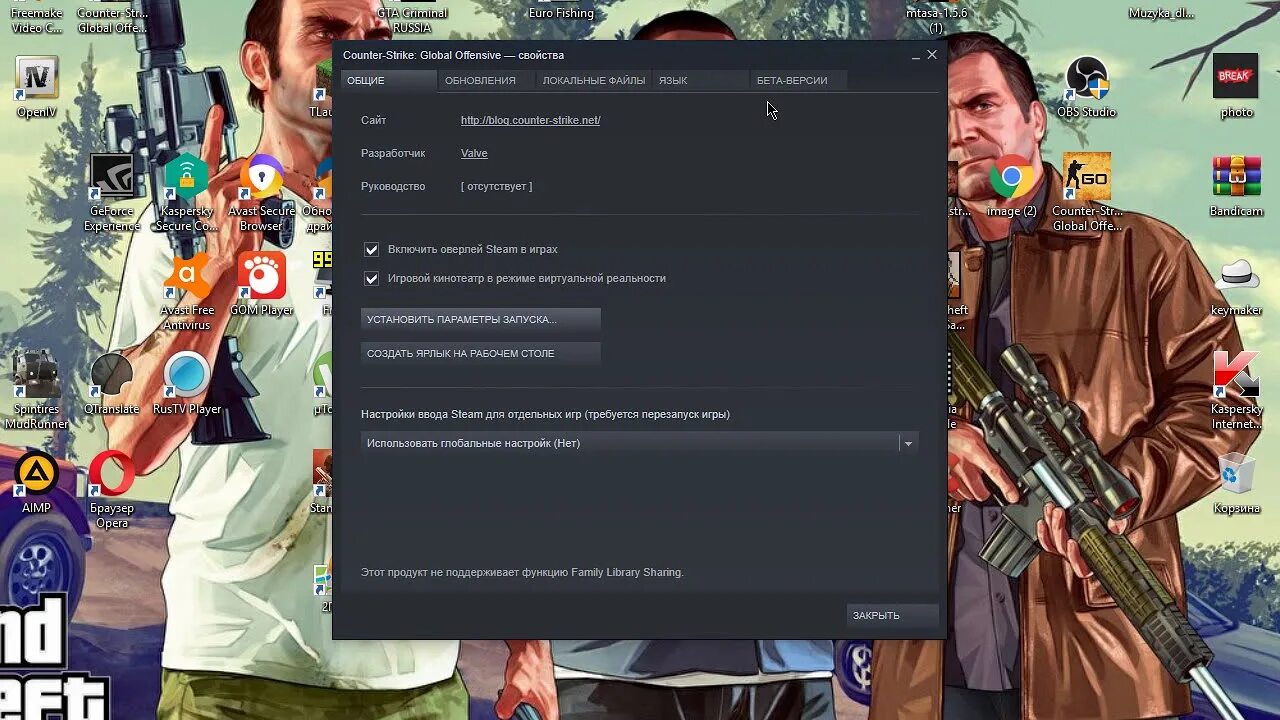Launch Avast Secure Browser shortcut
Viewport: 1280px width, 720px height.
[x=261, y=192]
